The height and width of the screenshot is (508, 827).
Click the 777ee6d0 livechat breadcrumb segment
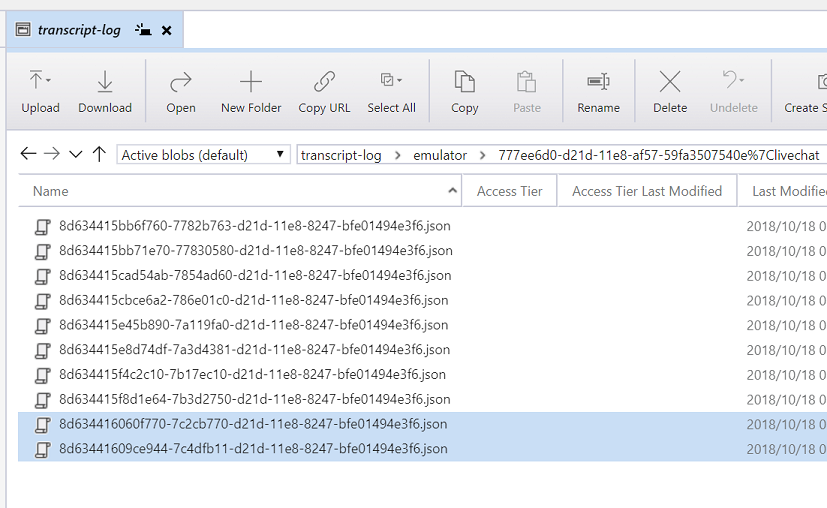click(659, 155)
